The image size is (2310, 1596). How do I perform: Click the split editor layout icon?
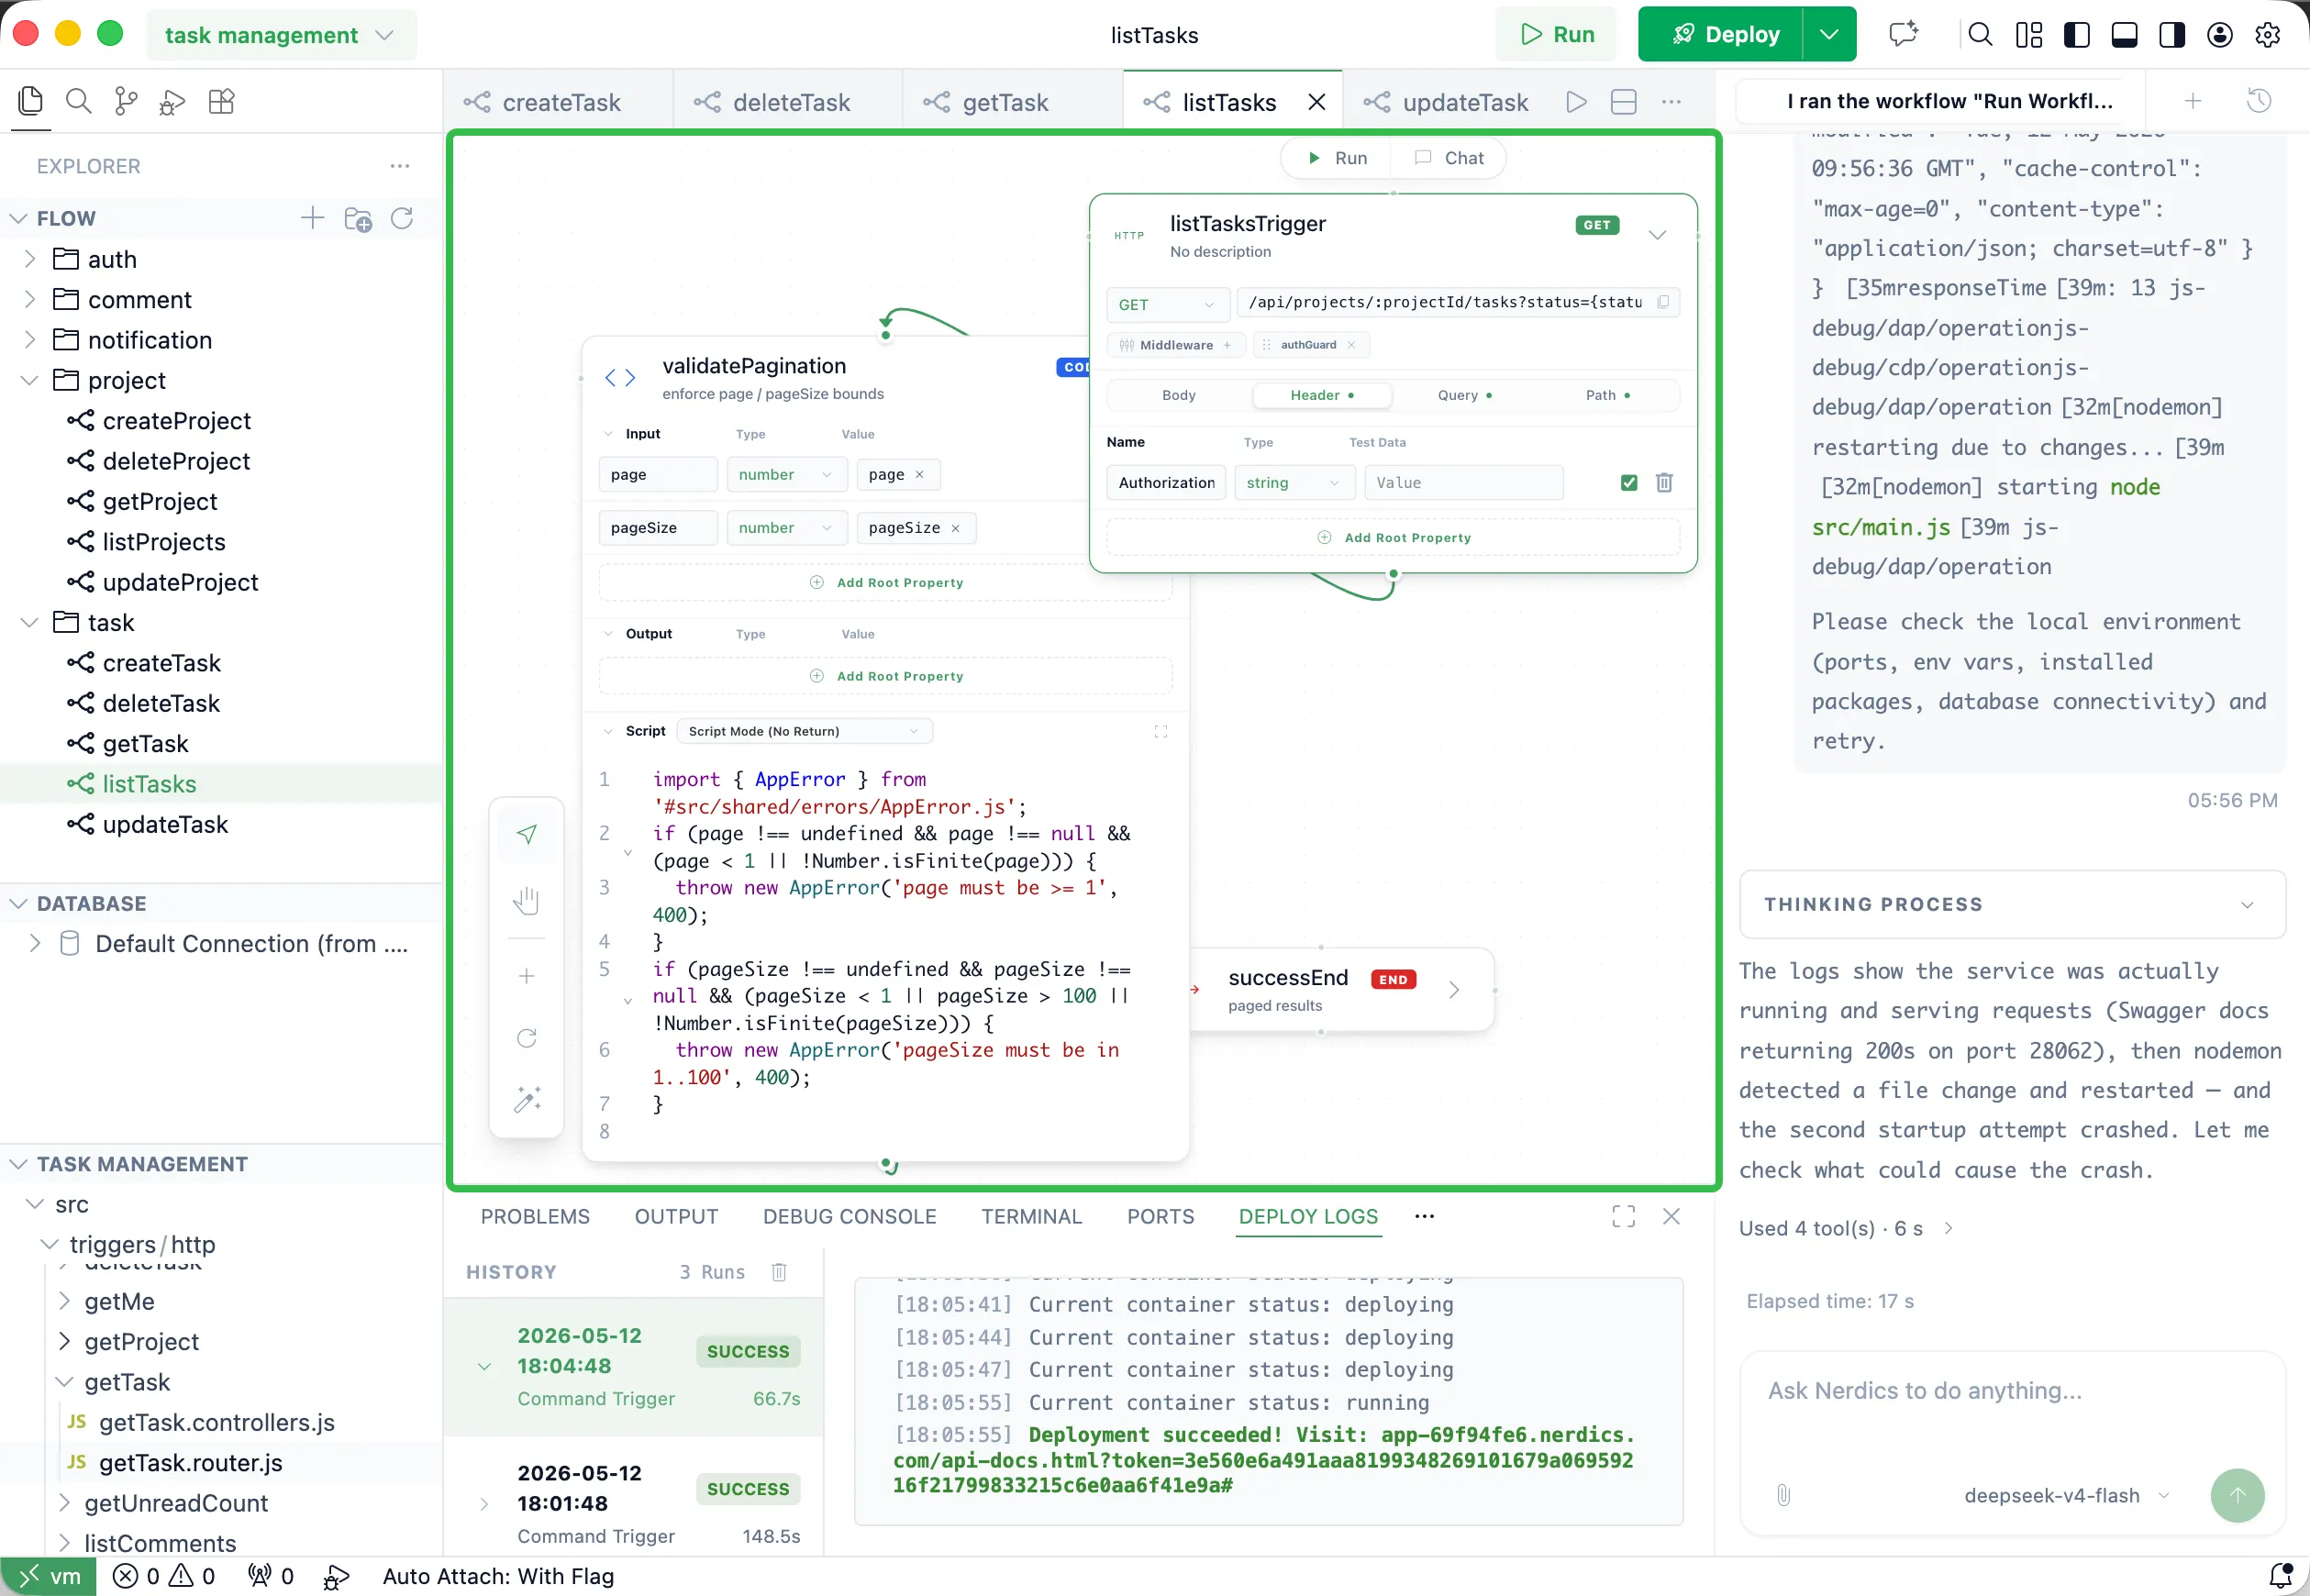point(1624,102)
